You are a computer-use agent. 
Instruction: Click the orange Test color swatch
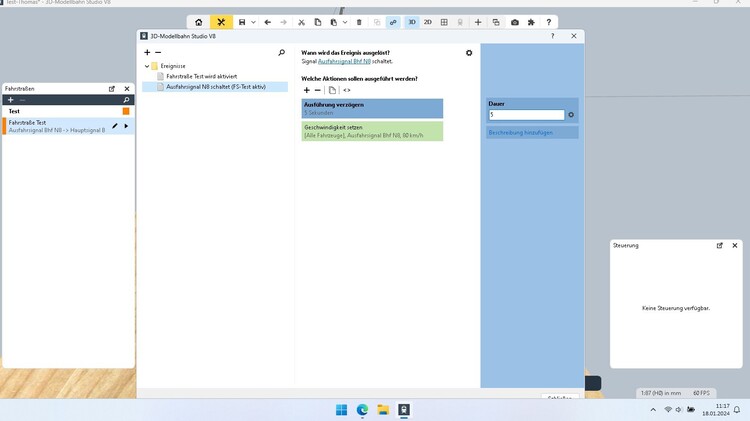coord(126,111)
